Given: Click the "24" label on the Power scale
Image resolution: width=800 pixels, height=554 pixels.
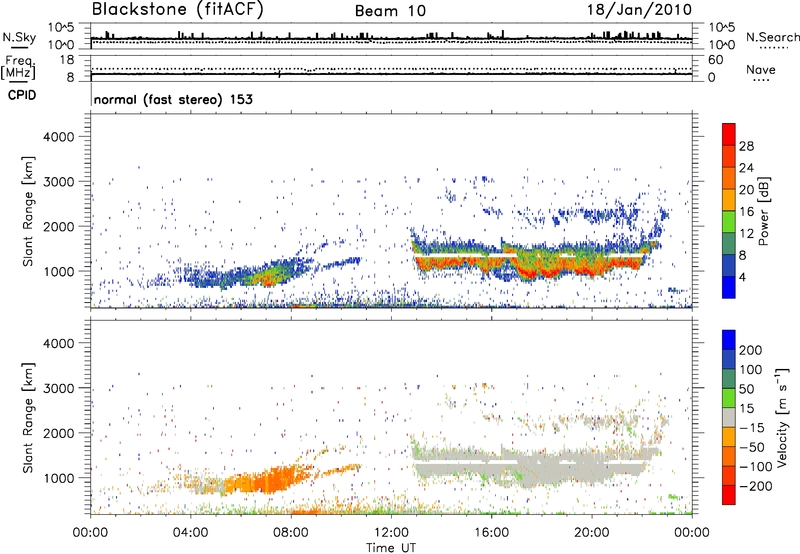Looking at the screenshot, I should point(746,168).
